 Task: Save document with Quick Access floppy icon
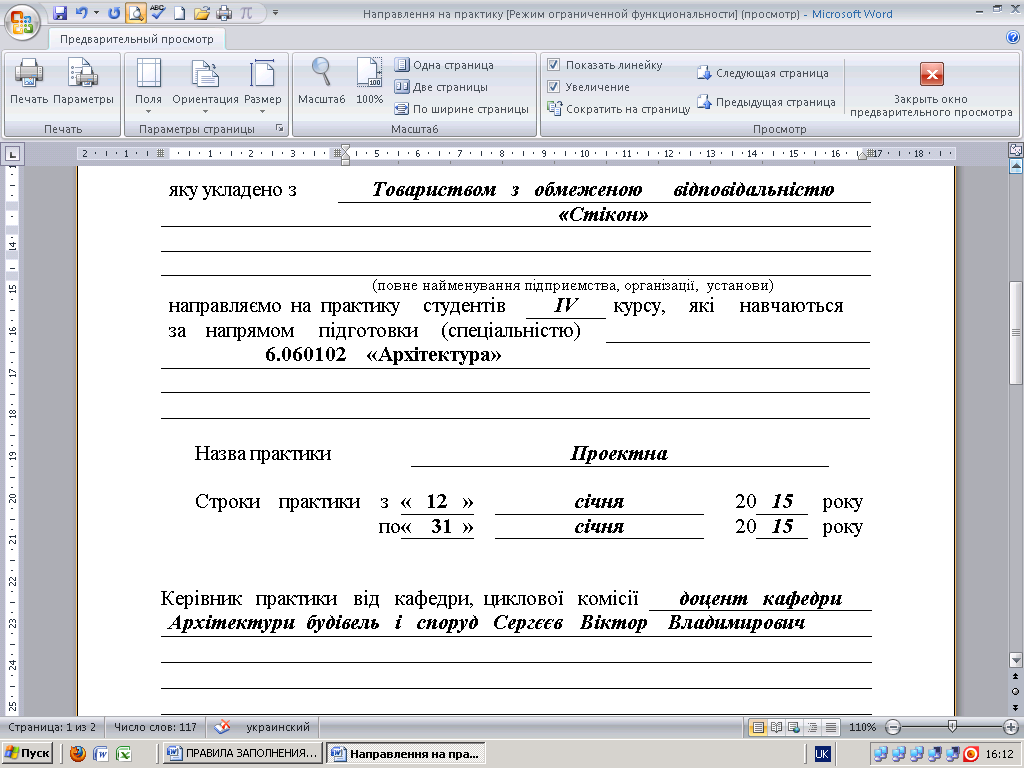(x=60, y=12)
